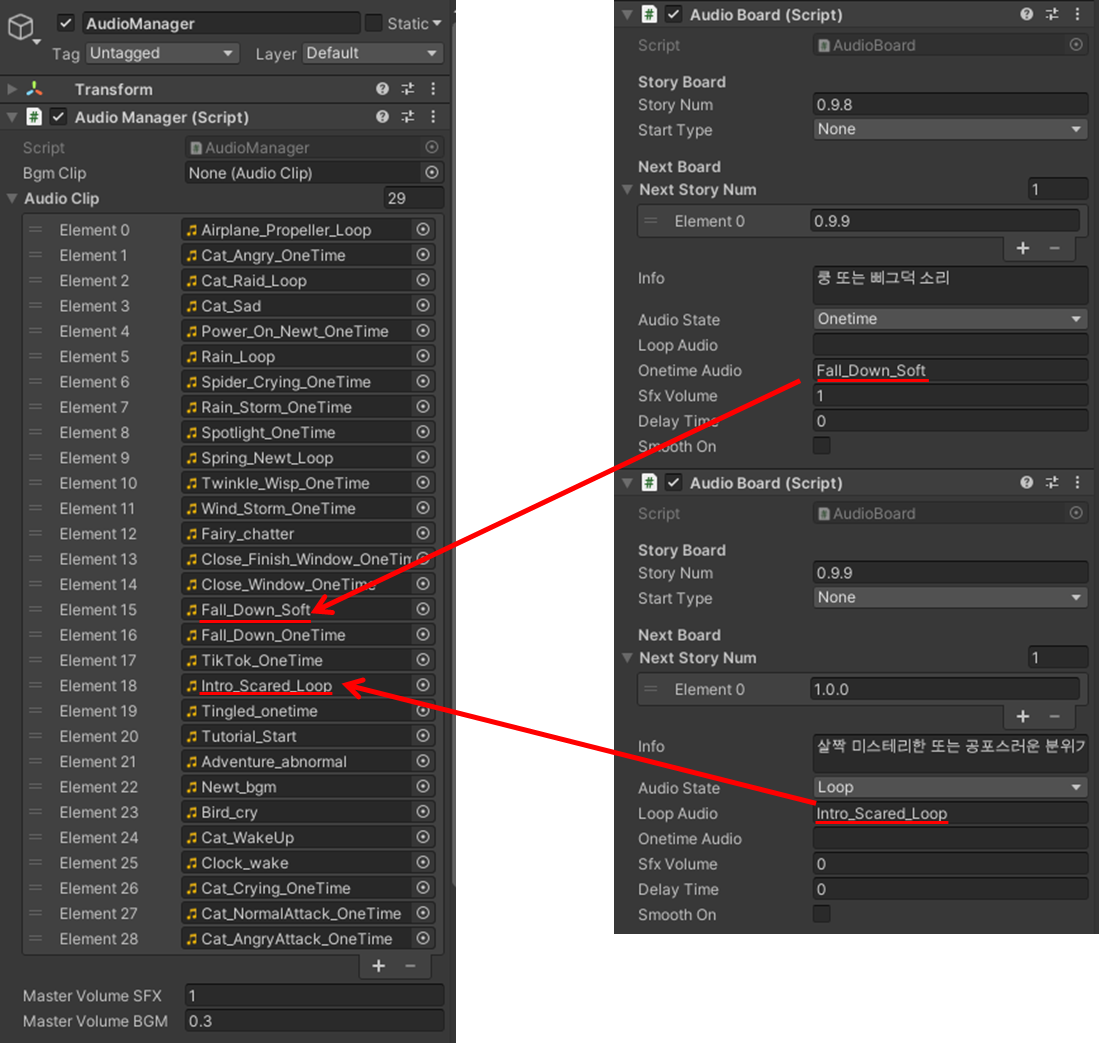Open Start Type dropdown for story 0.9.8
This screenshot has height=1043, width=1099.
[x=950, y=129]
